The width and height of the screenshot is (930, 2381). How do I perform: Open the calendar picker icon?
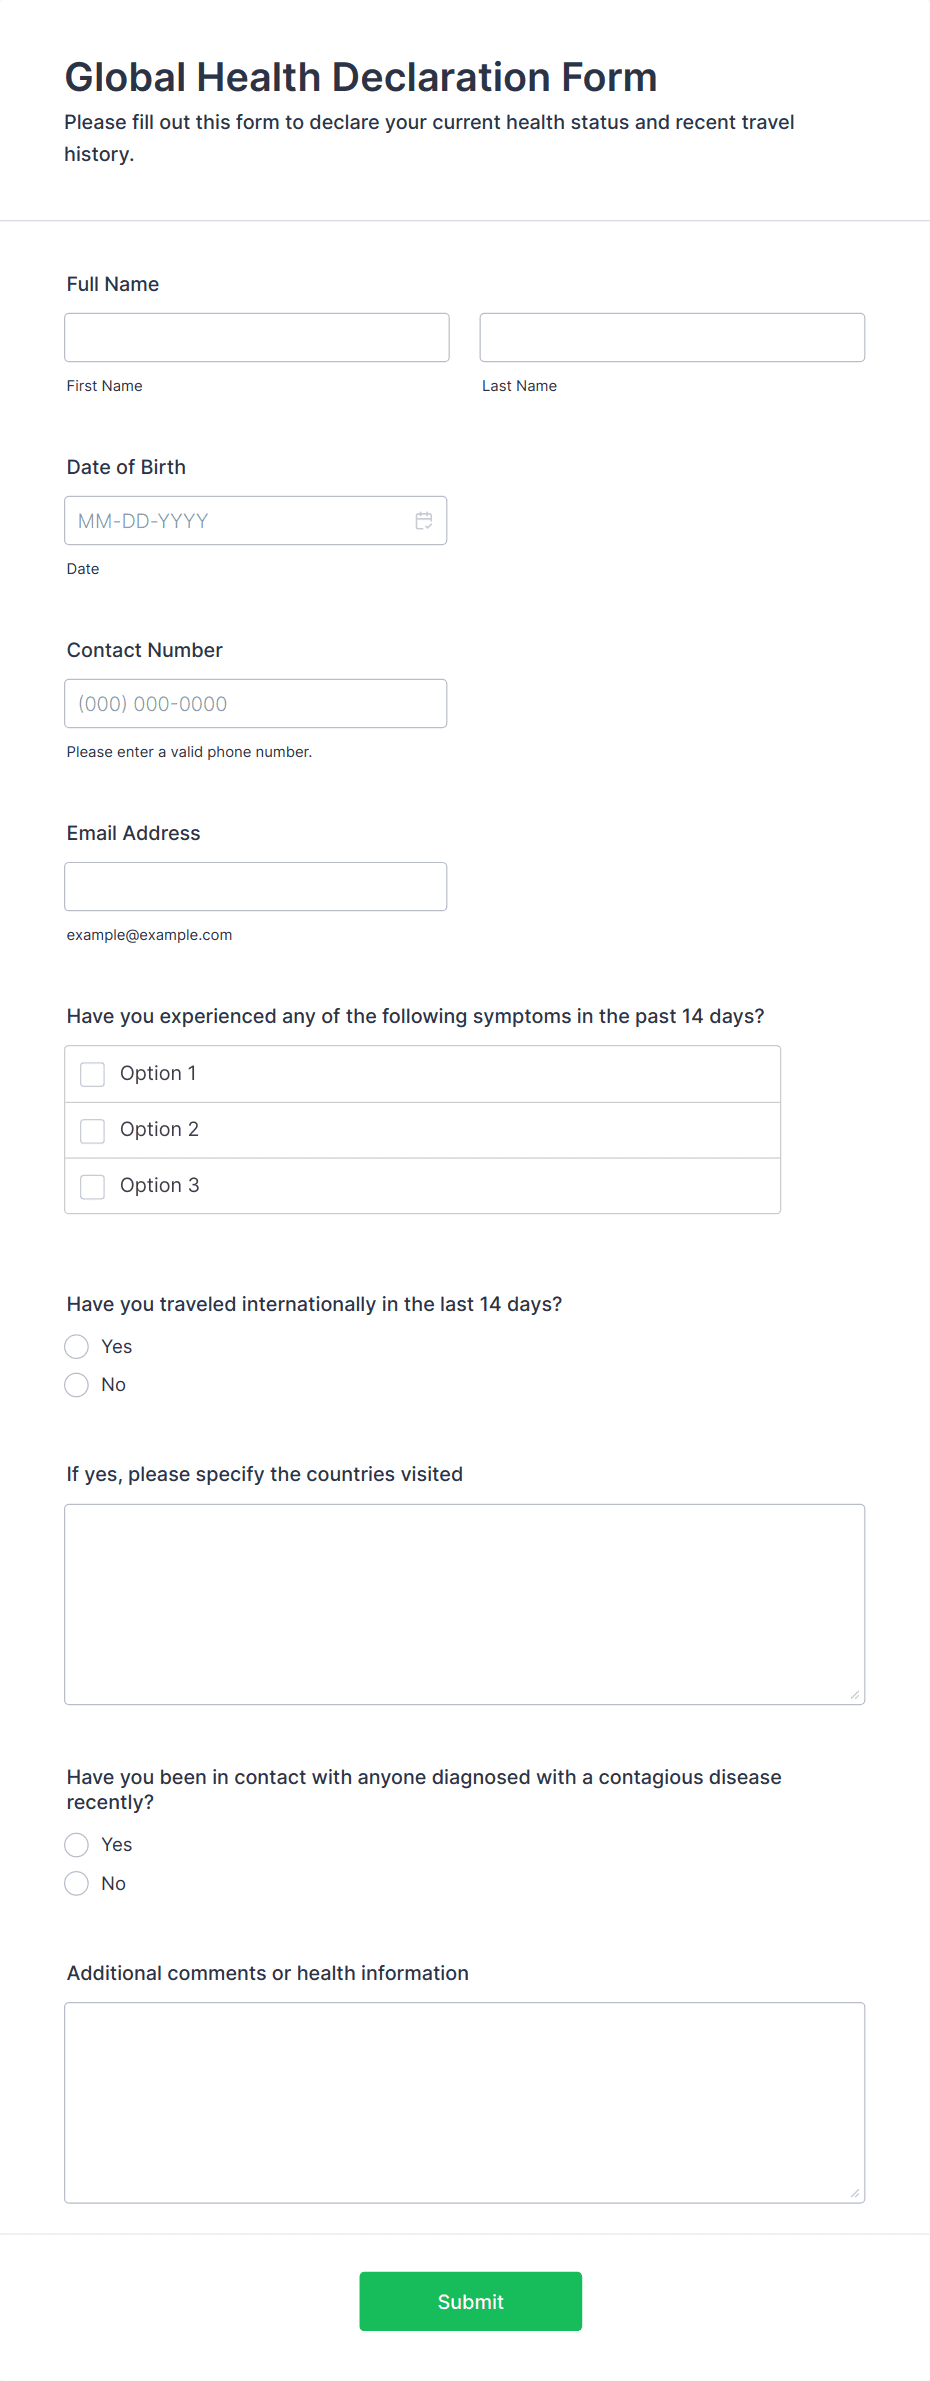(x=424, y=521)
